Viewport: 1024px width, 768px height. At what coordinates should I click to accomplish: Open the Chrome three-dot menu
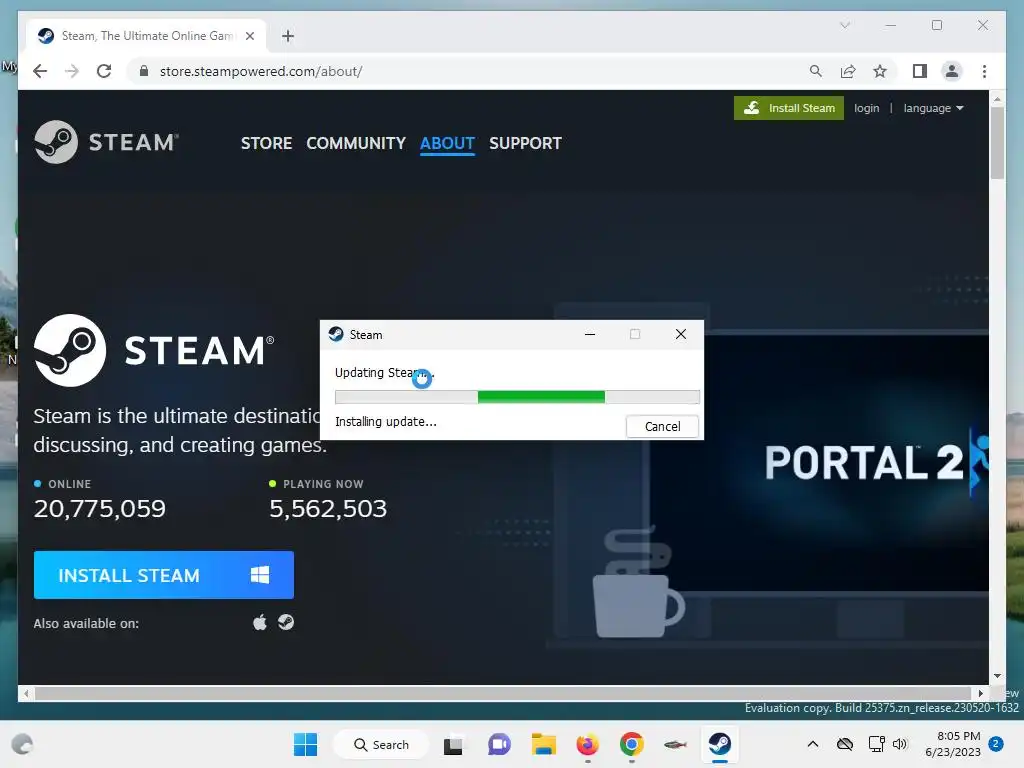click(x=984, y=71)
